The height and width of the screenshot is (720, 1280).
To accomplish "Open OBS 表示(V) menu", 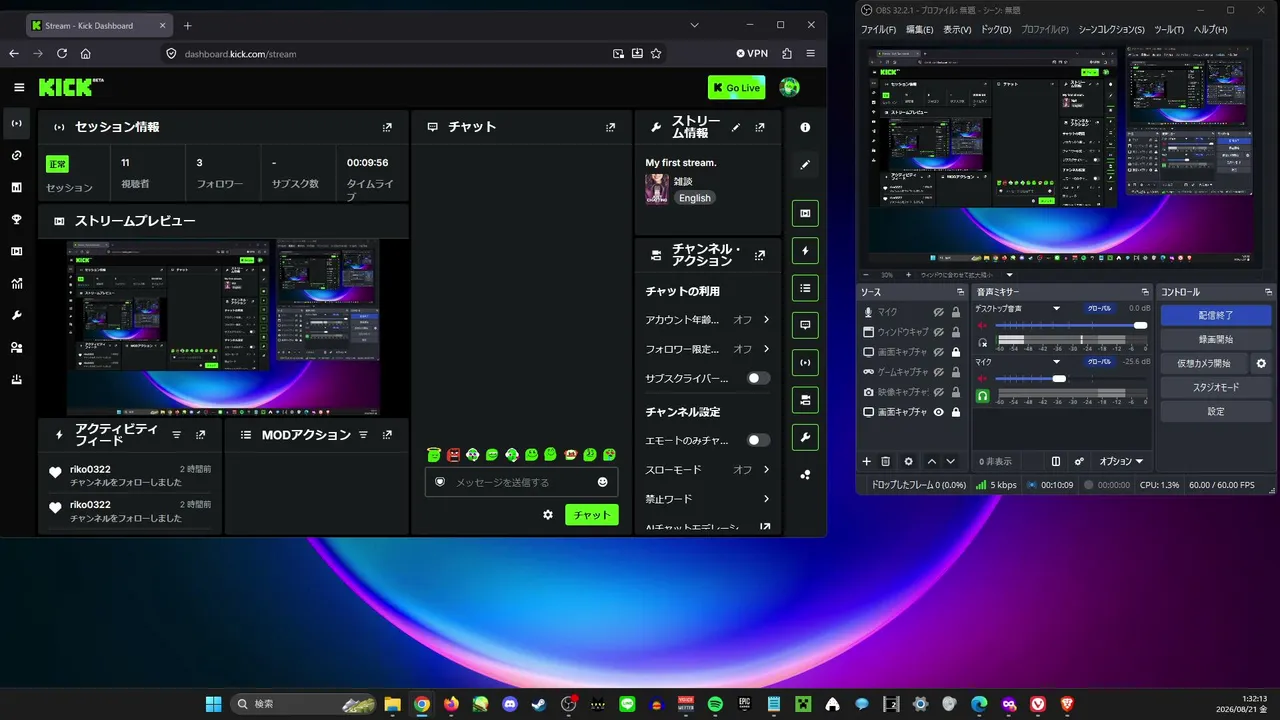I will 957,30.
